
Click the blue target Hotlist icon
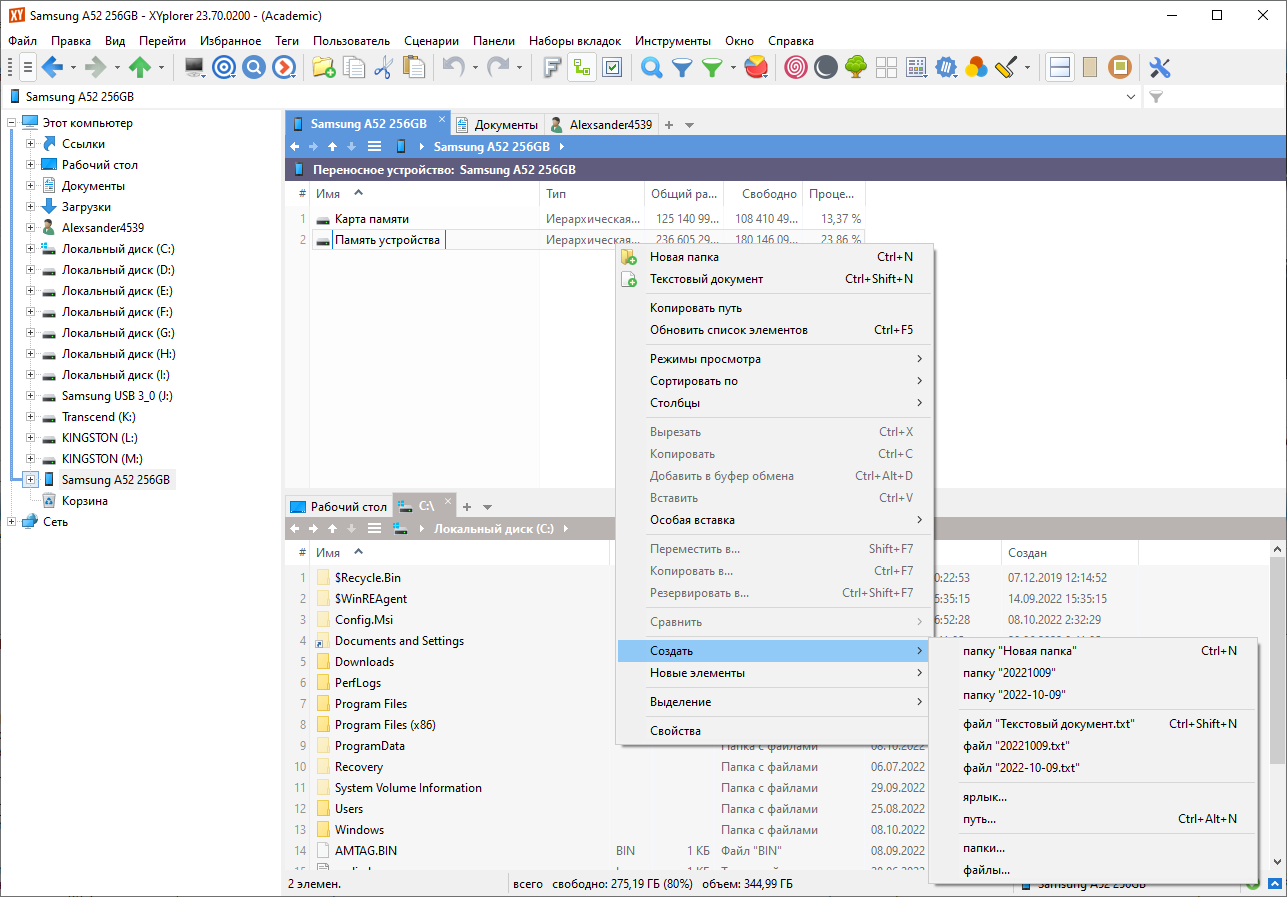(x=225, y=67)
